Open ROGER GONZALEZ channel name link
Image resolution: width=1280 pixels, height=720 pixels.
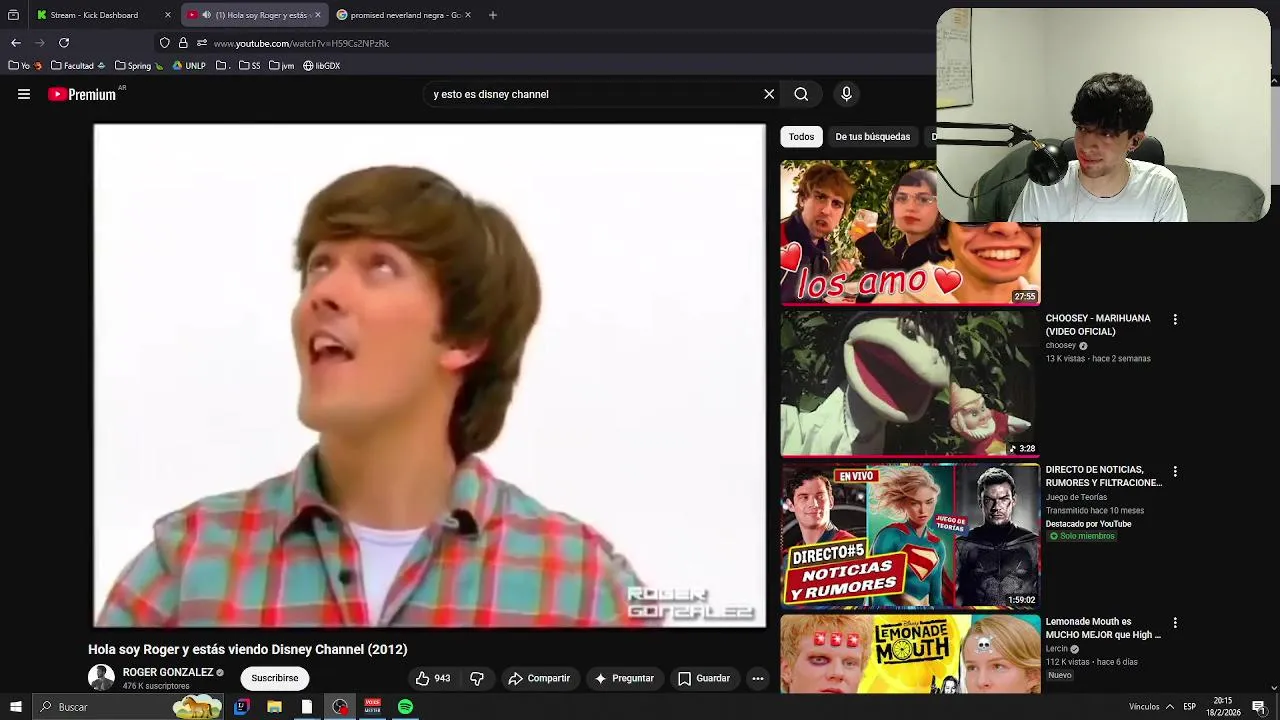(x=168, y=672)
